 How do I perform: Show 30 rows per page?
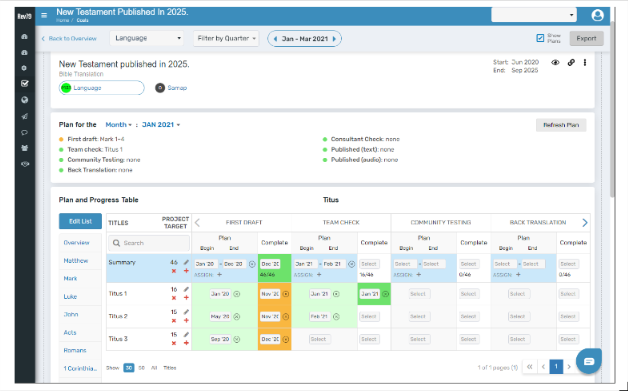point(129,368)
